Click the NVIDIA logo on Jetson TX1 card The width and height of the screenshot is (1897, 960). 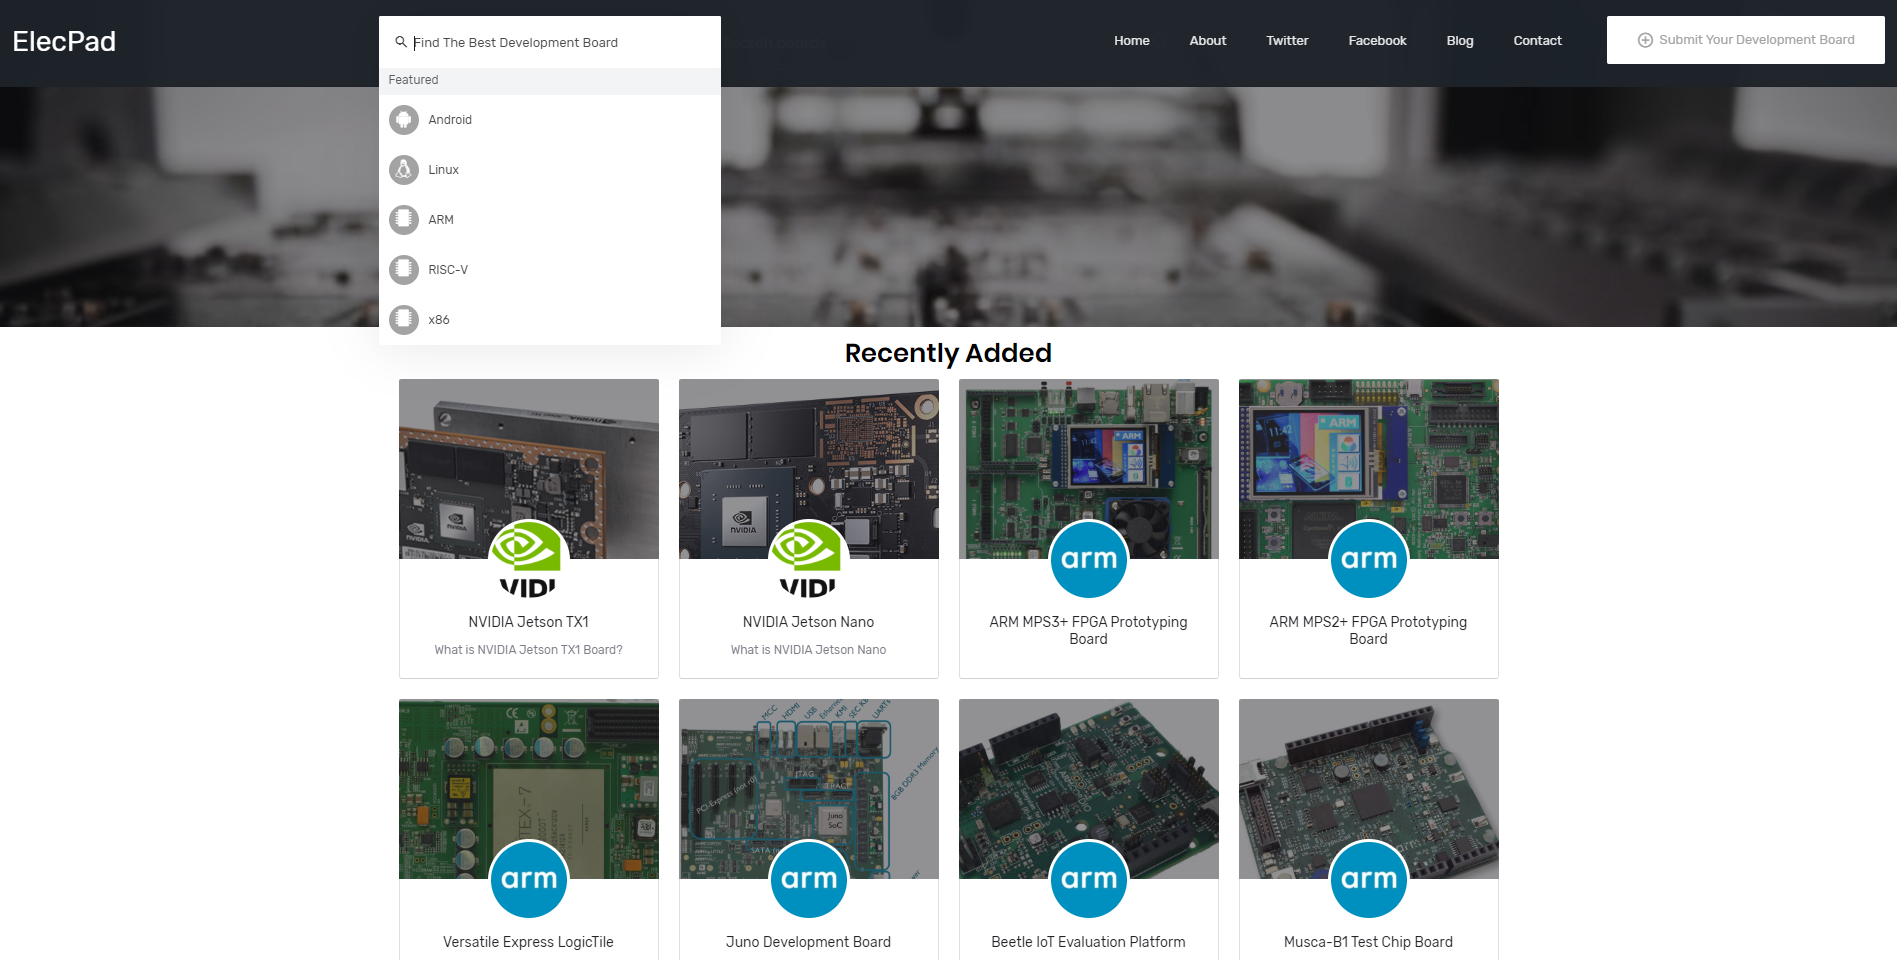529,559
